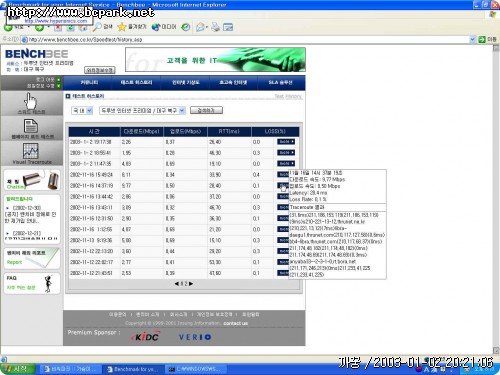Click detail button for row 2003-1-2 19:17
This screenshot has height=375, width=500.
click(x=286, y=142)
